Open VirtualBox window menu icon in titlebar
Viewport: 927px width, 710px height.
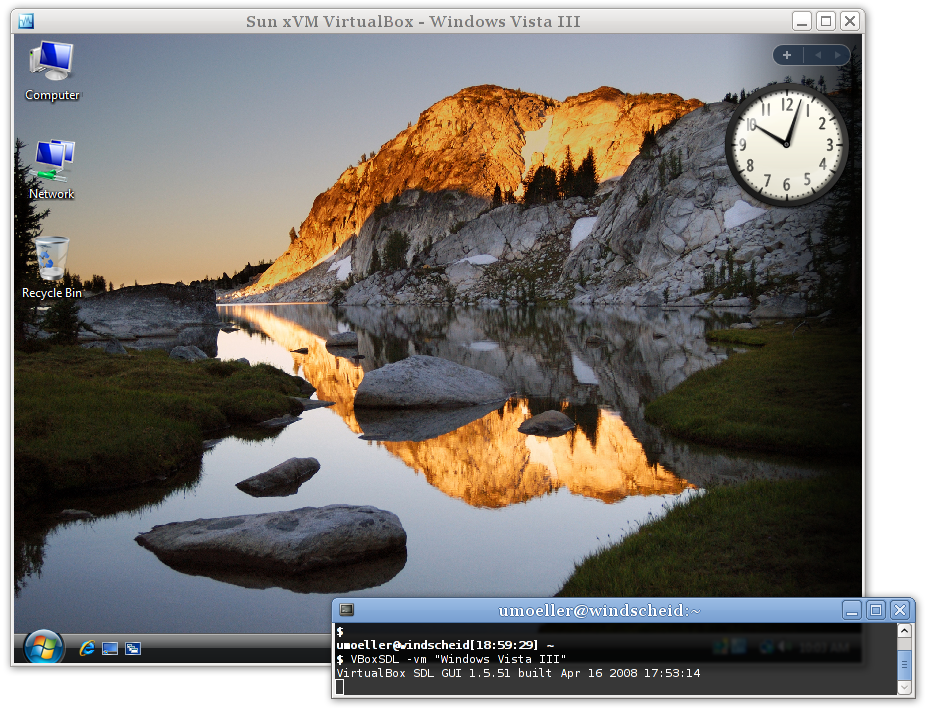tap(26, 21)
